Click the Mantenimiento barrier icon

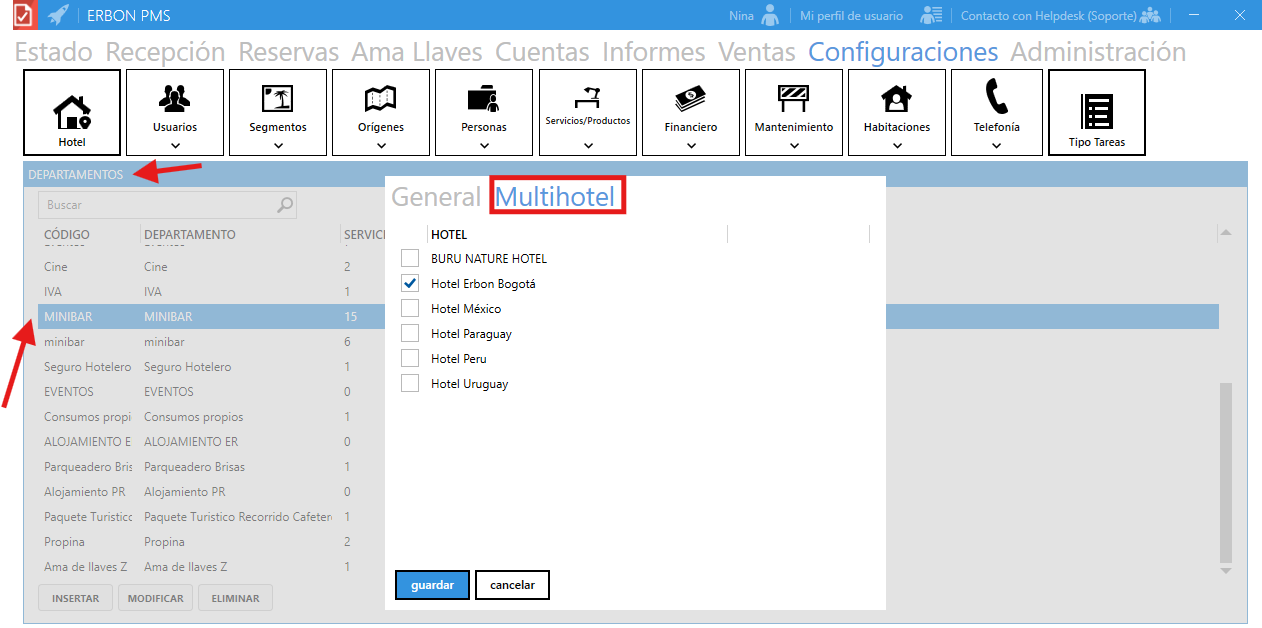(x=793, y=98)
